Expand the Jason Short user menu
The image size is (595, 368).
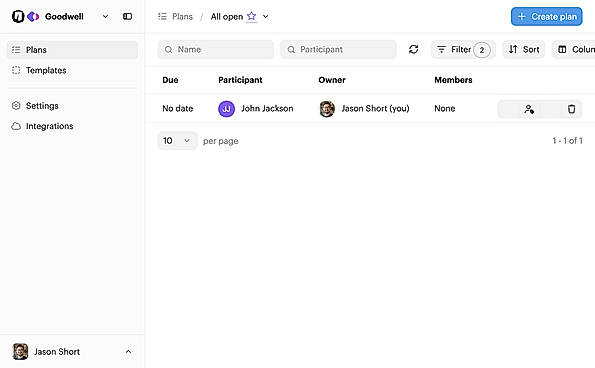click(x=128, y=352)
